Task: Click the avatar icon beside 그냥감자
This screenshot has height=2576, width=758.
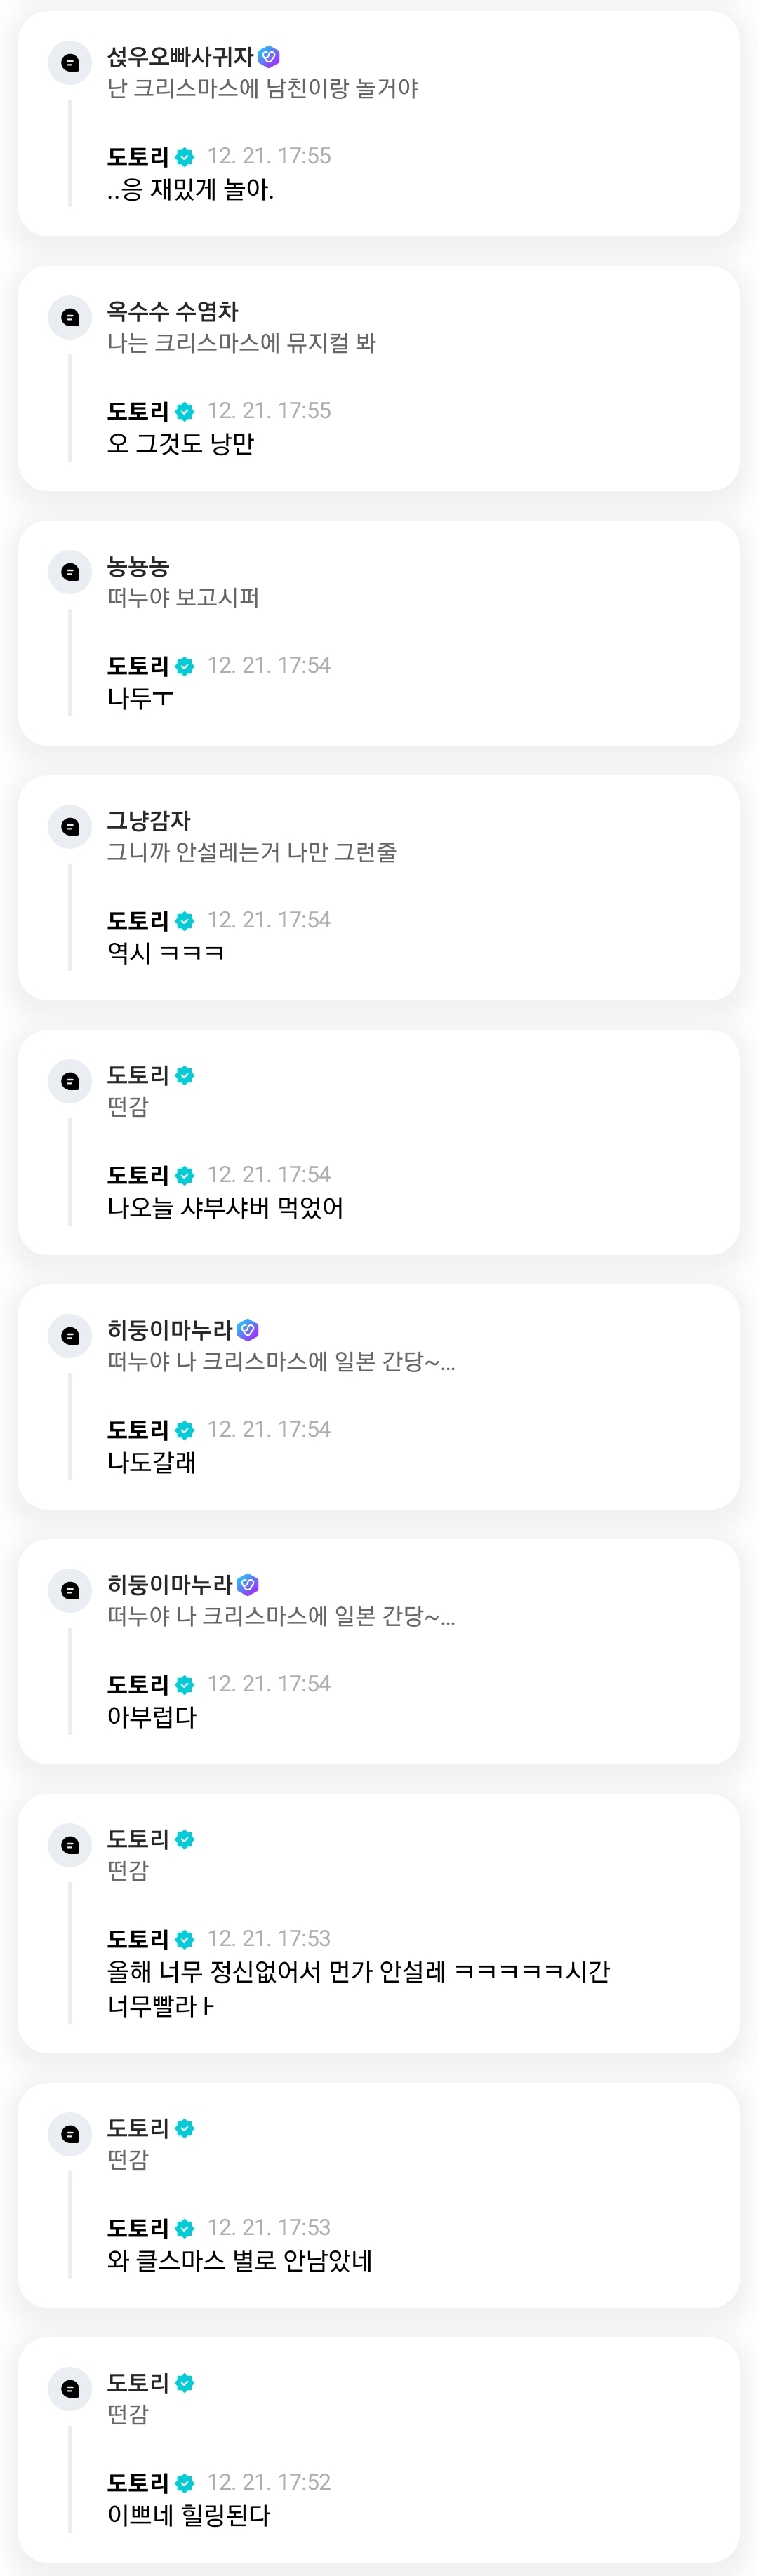Action: (x=70, y=826)
